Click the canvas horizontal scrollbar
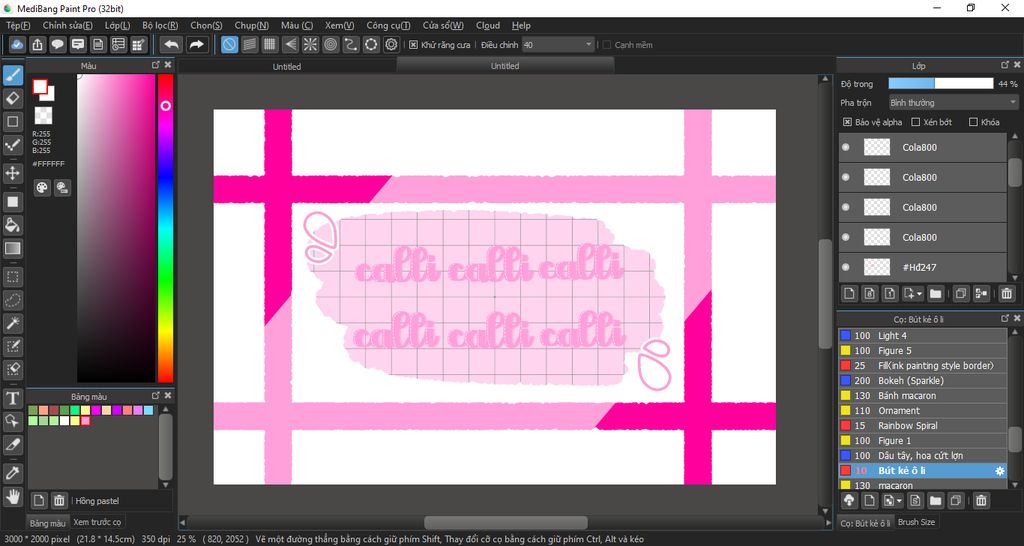The image size is (1024, 546). (505, 522)
